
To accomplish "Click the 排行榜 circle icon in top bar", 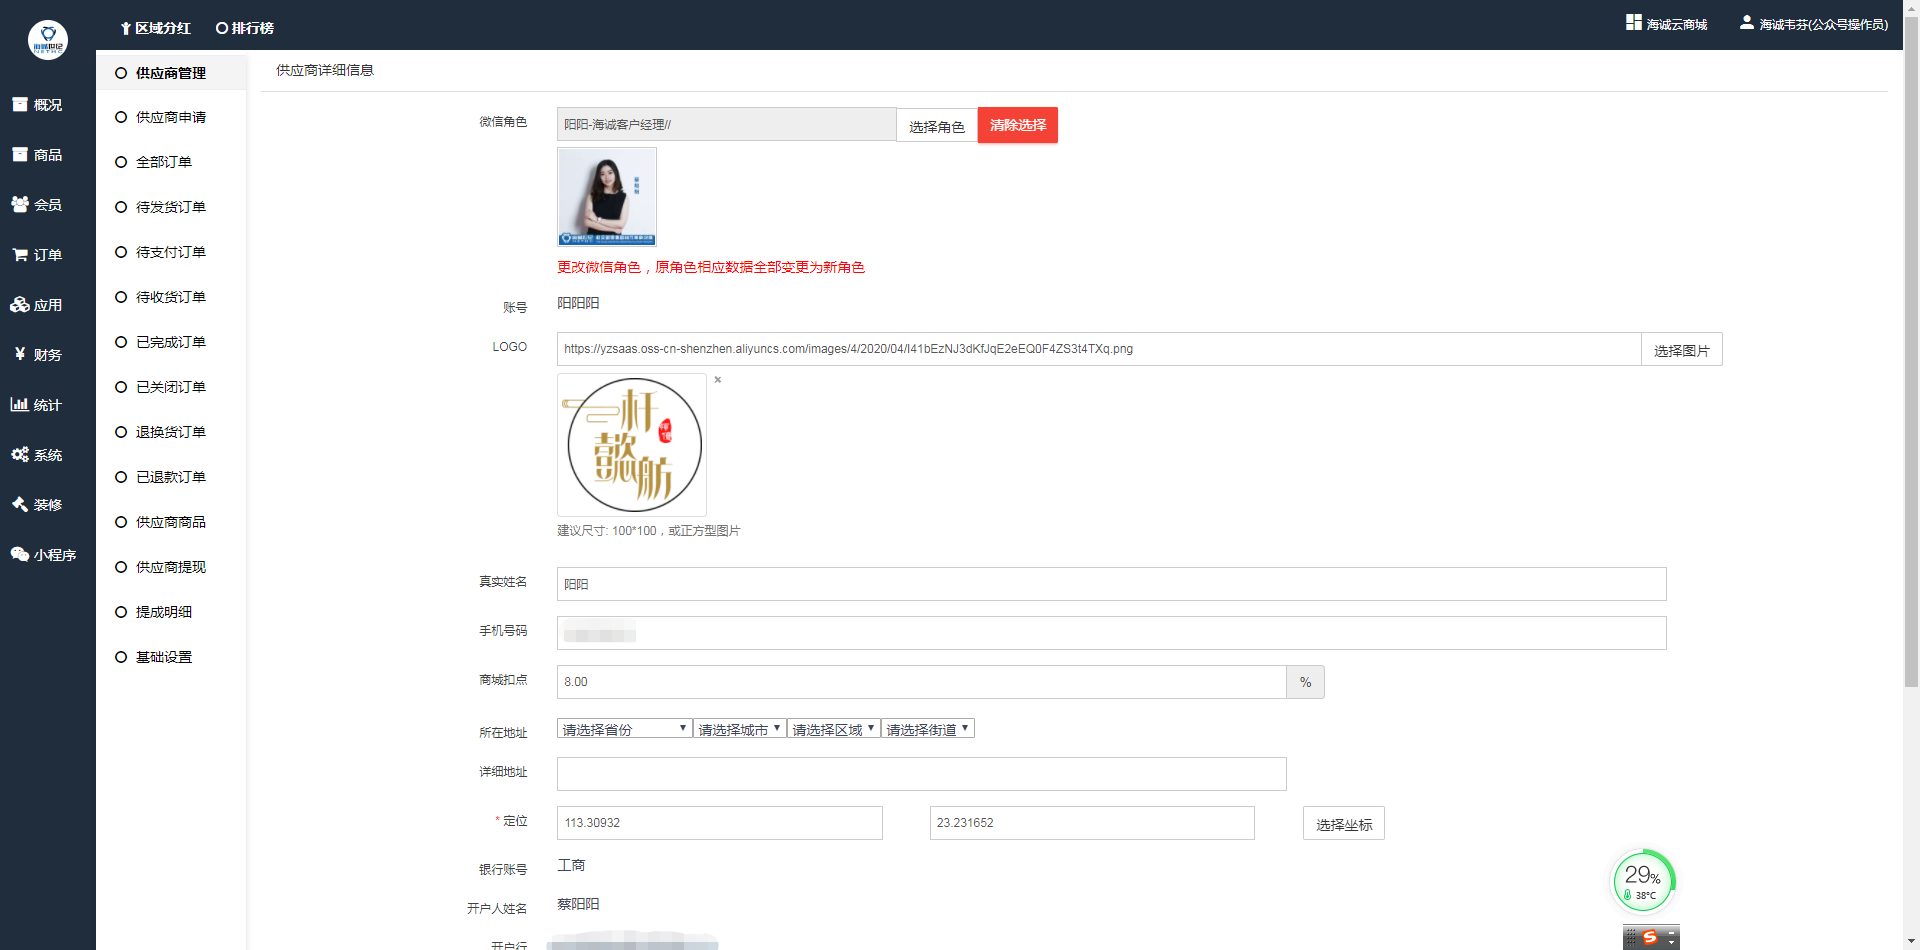I will click(x=222, y=28).
